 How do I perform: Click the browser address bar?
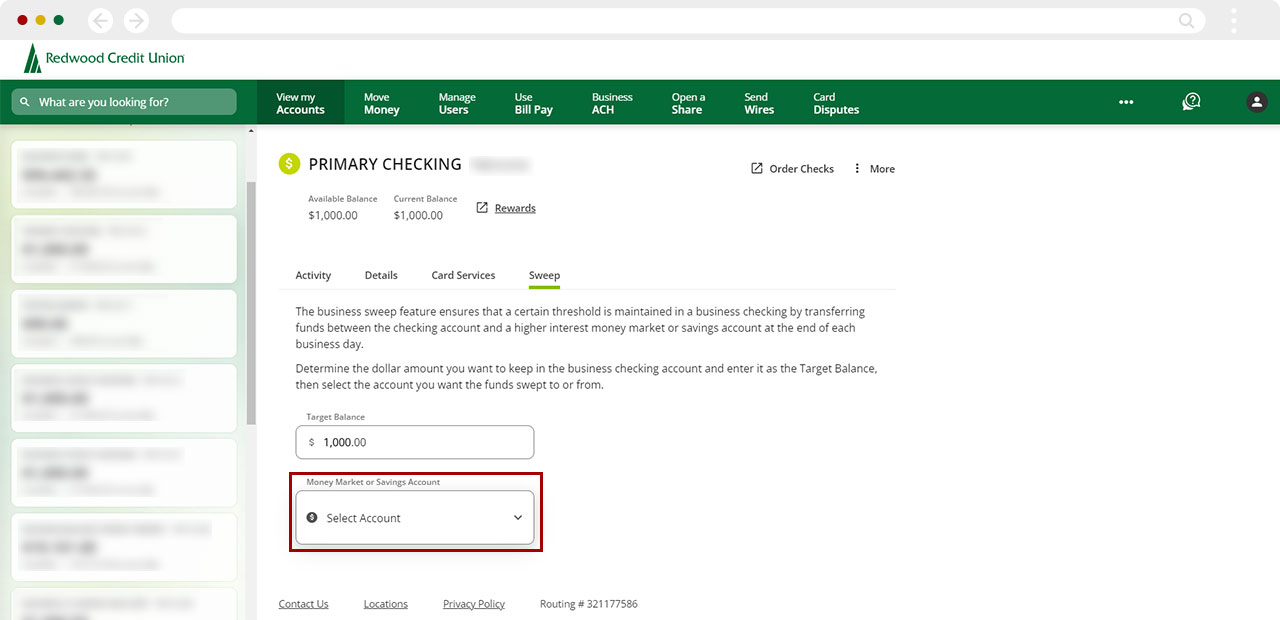tap(688, 20)
